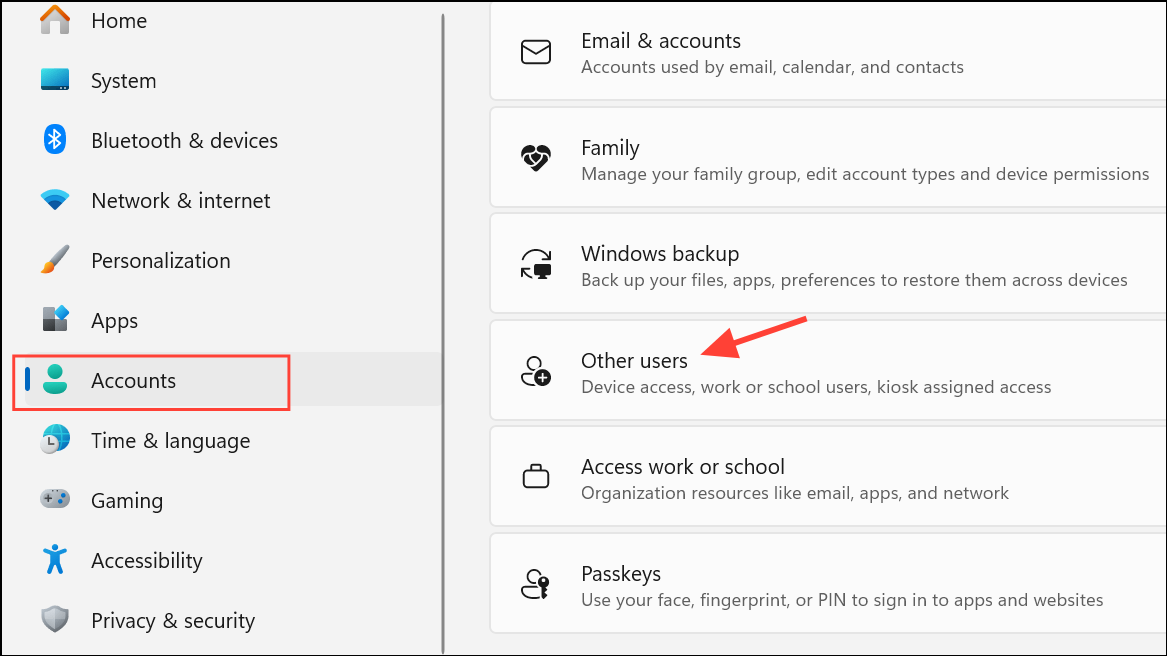Click the Bluetooth icon in the sidebar
The width and height of the screenshot is (1167, 656).
55,140
